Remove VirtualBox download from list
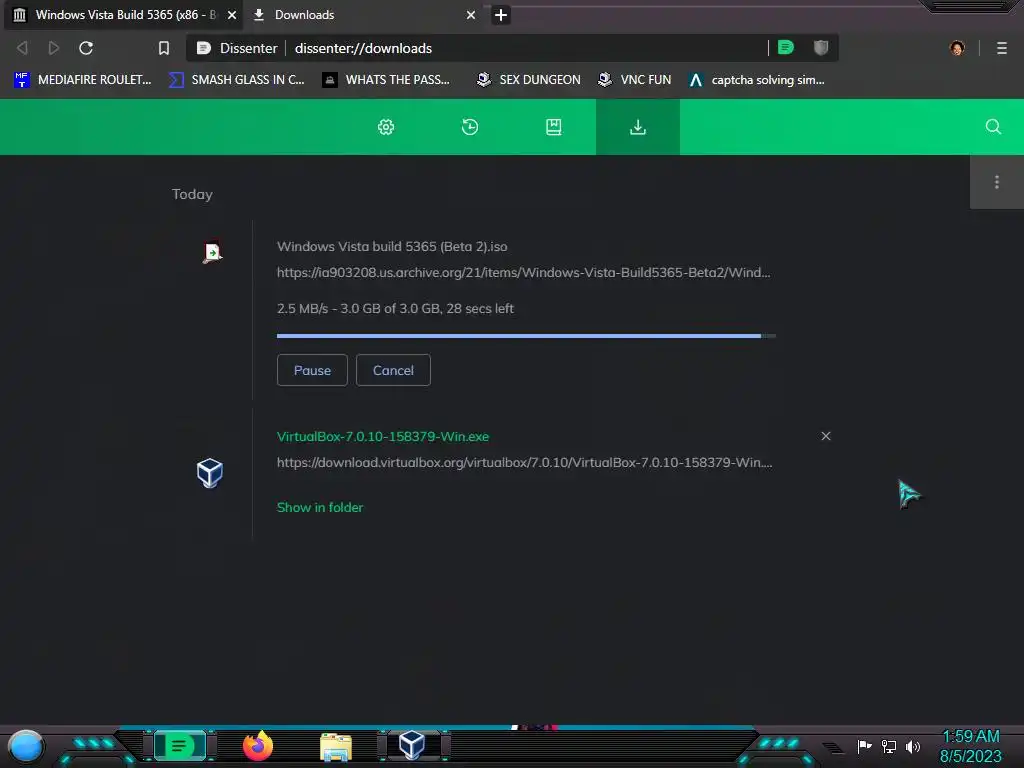 coord(826,436)
